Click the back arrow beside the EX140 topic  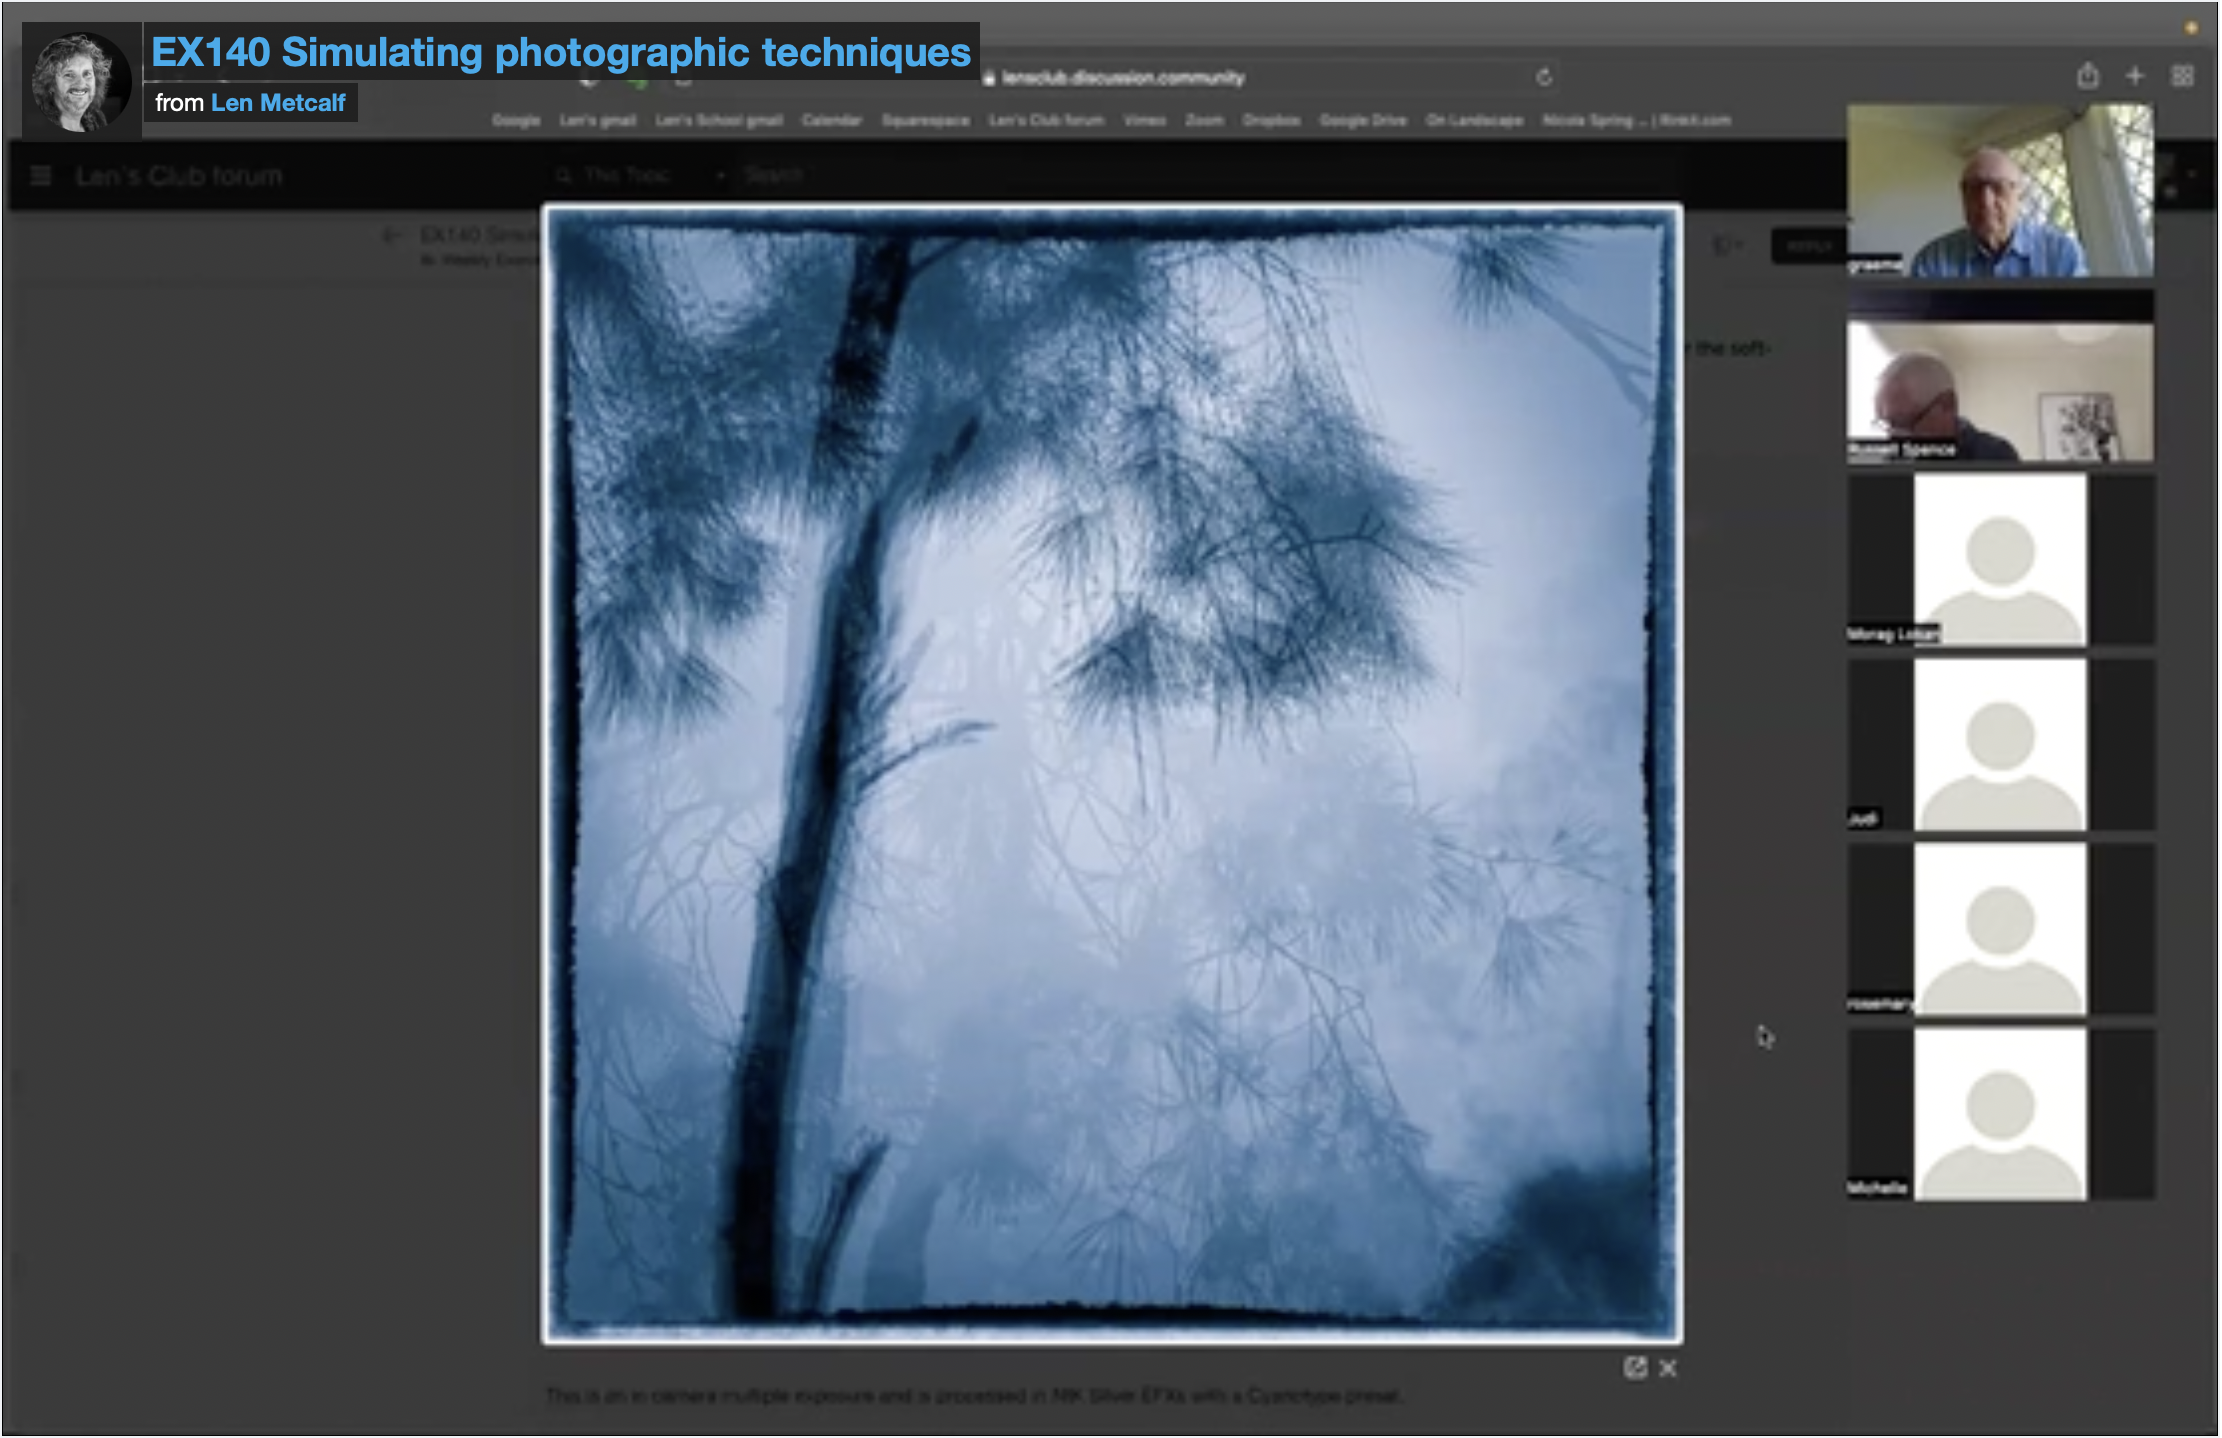click(x=392, y=236)
